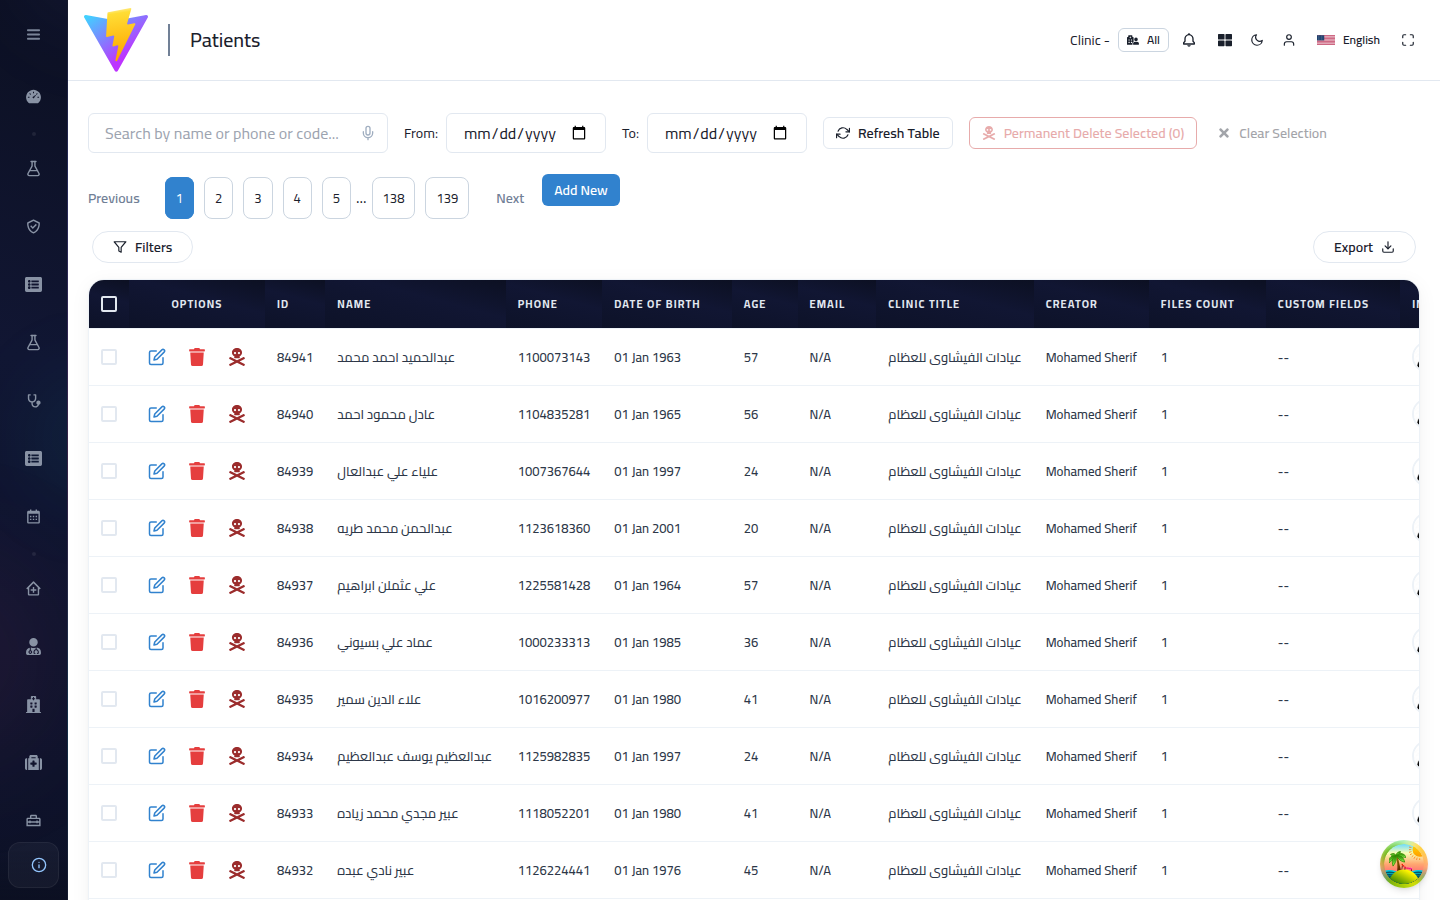Viewport: 1440px width, 900px height.
Task: Select checkbox for patient 84935
Action: (x=109, y=699)
